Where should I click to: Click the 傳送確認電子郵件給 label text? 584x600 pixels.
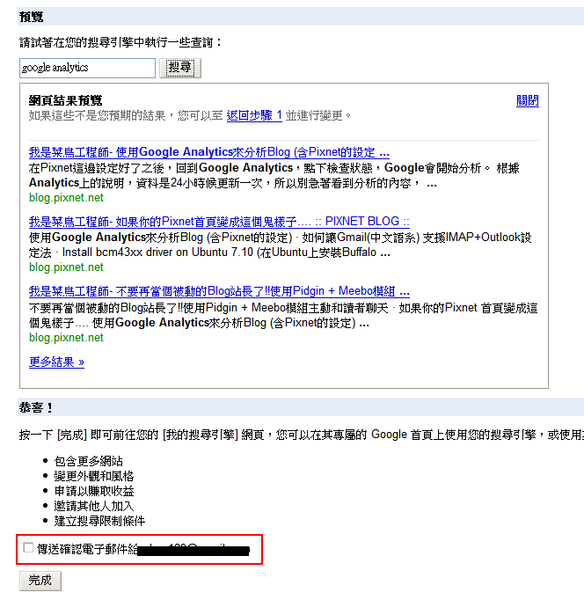tap(87, 549)
